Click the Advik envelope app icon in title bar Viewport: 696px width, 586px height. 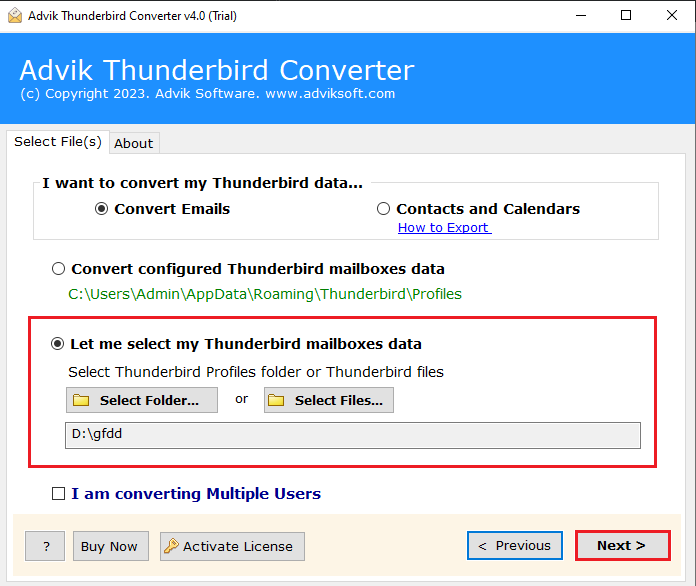(x=15, y=16)
